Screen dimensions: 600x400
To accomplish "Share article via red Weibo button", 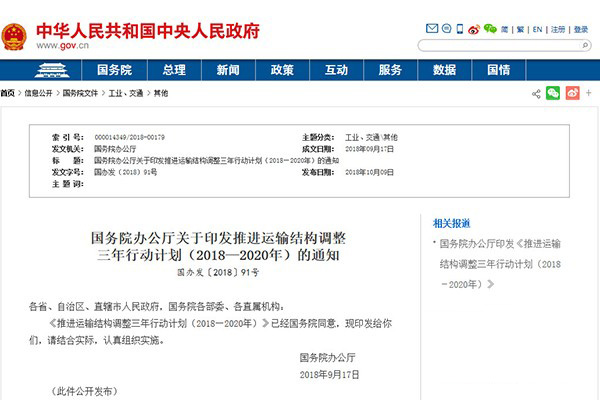I will click(572, 93).
